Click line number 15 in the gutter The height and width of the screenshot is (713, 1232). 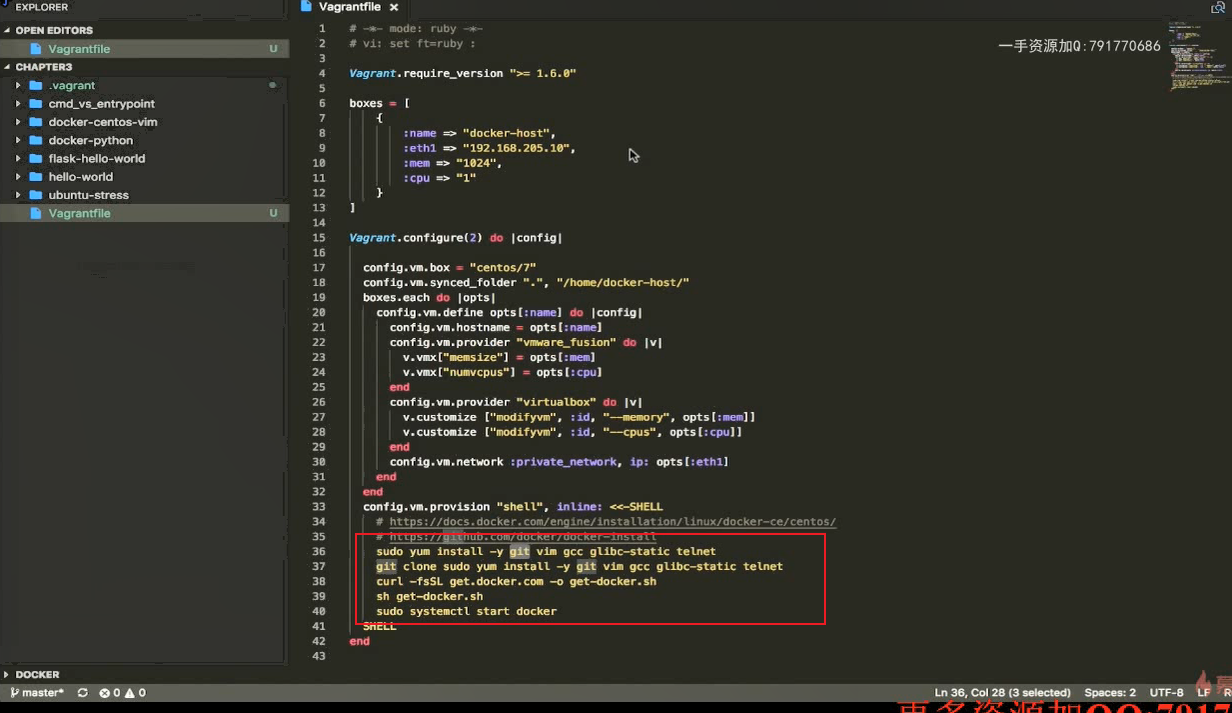[x=319, y=238]
